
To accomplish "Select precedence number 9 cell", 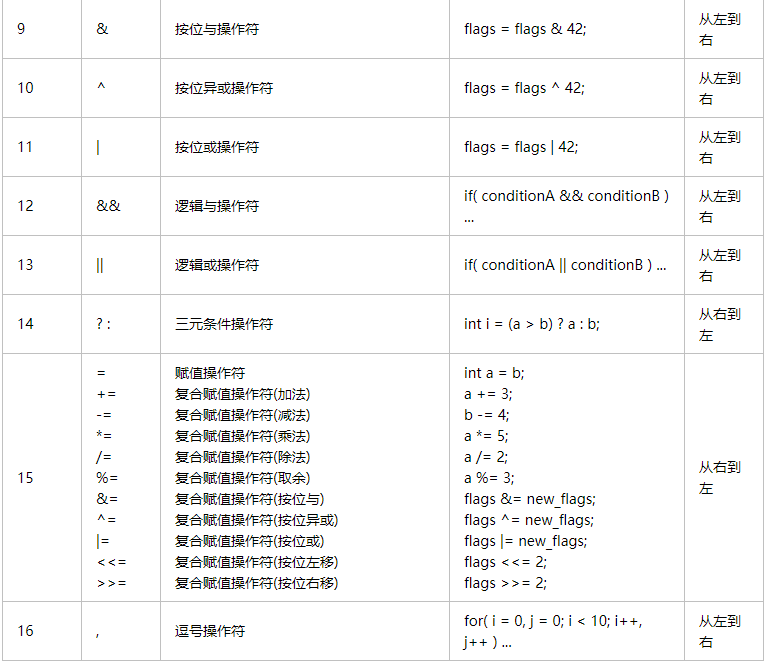I will coord(42,29).
